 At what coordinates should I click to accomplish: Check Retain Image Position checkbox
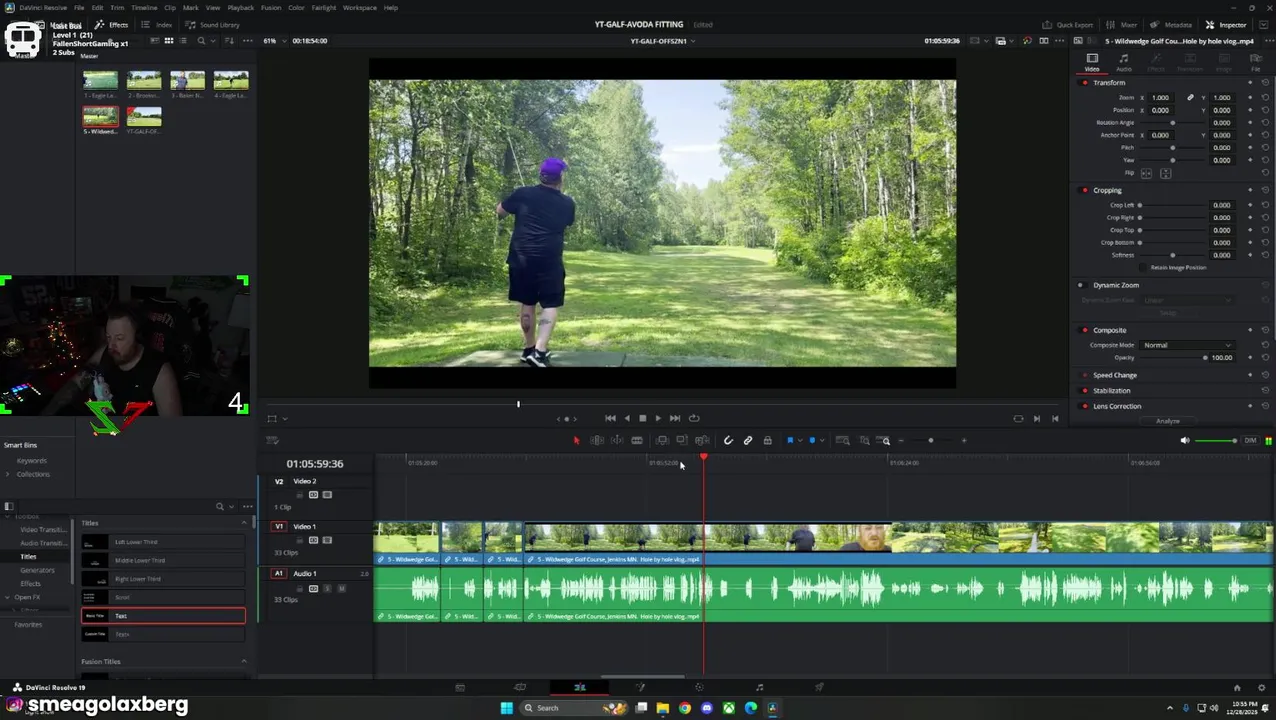pos(1144,267)
